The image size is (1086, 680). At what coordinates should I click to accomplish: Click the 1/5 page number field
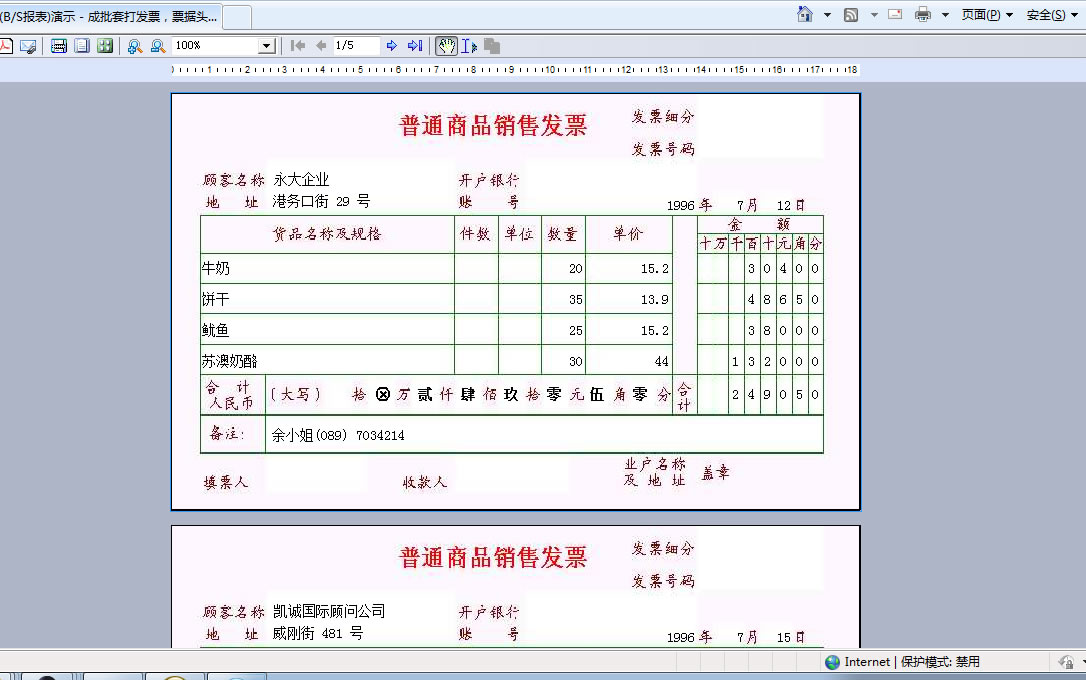(356, 46)
